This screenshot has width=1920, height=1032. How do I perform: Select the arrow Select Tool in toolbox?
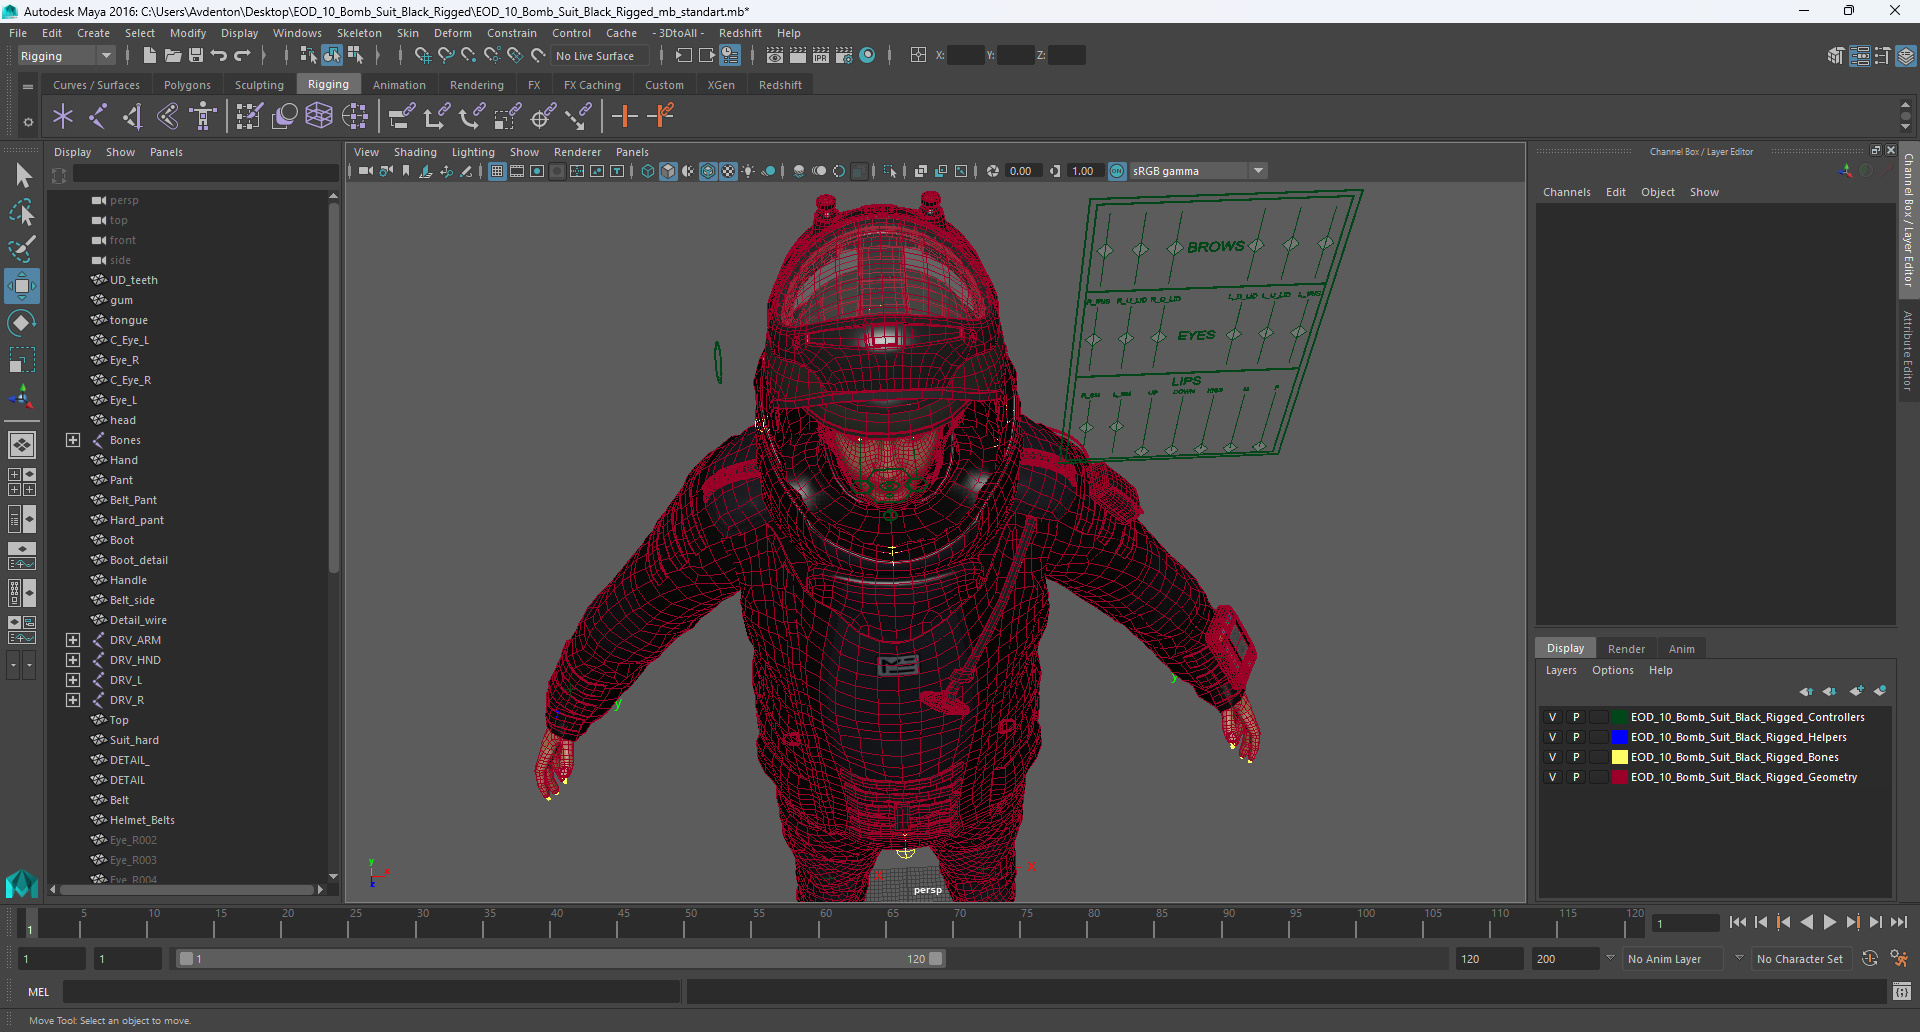pos(22,176)
